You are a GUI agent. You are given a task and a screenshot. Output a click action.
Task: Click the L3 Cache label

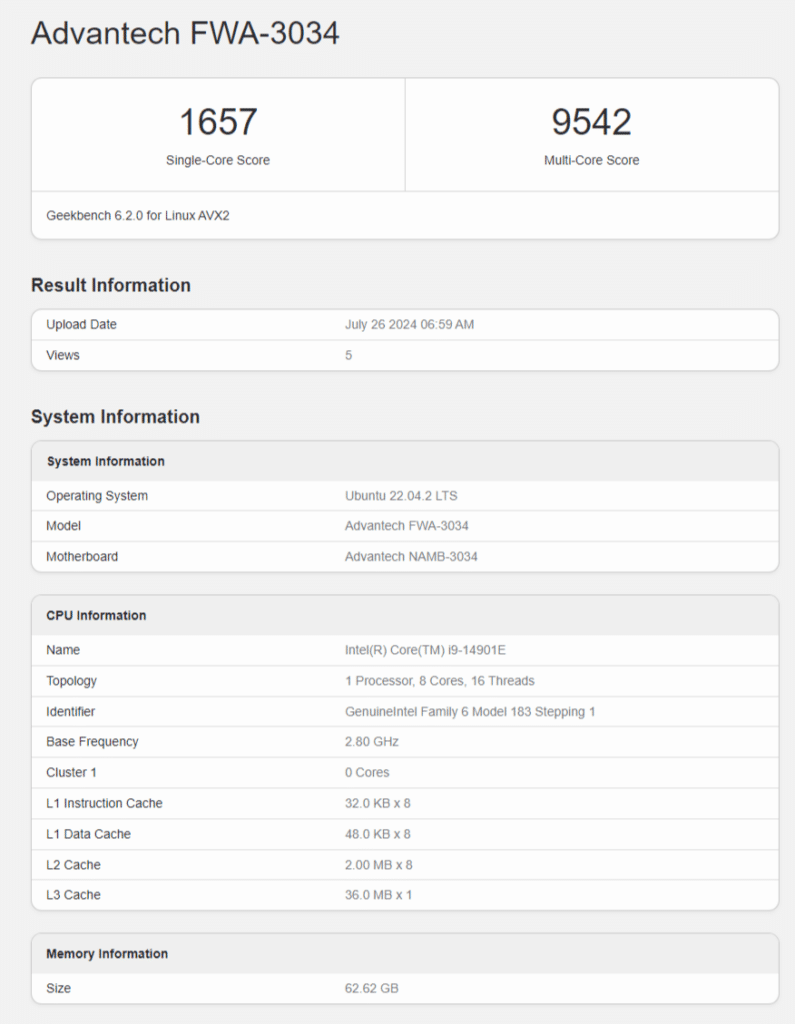pos(73,895)
